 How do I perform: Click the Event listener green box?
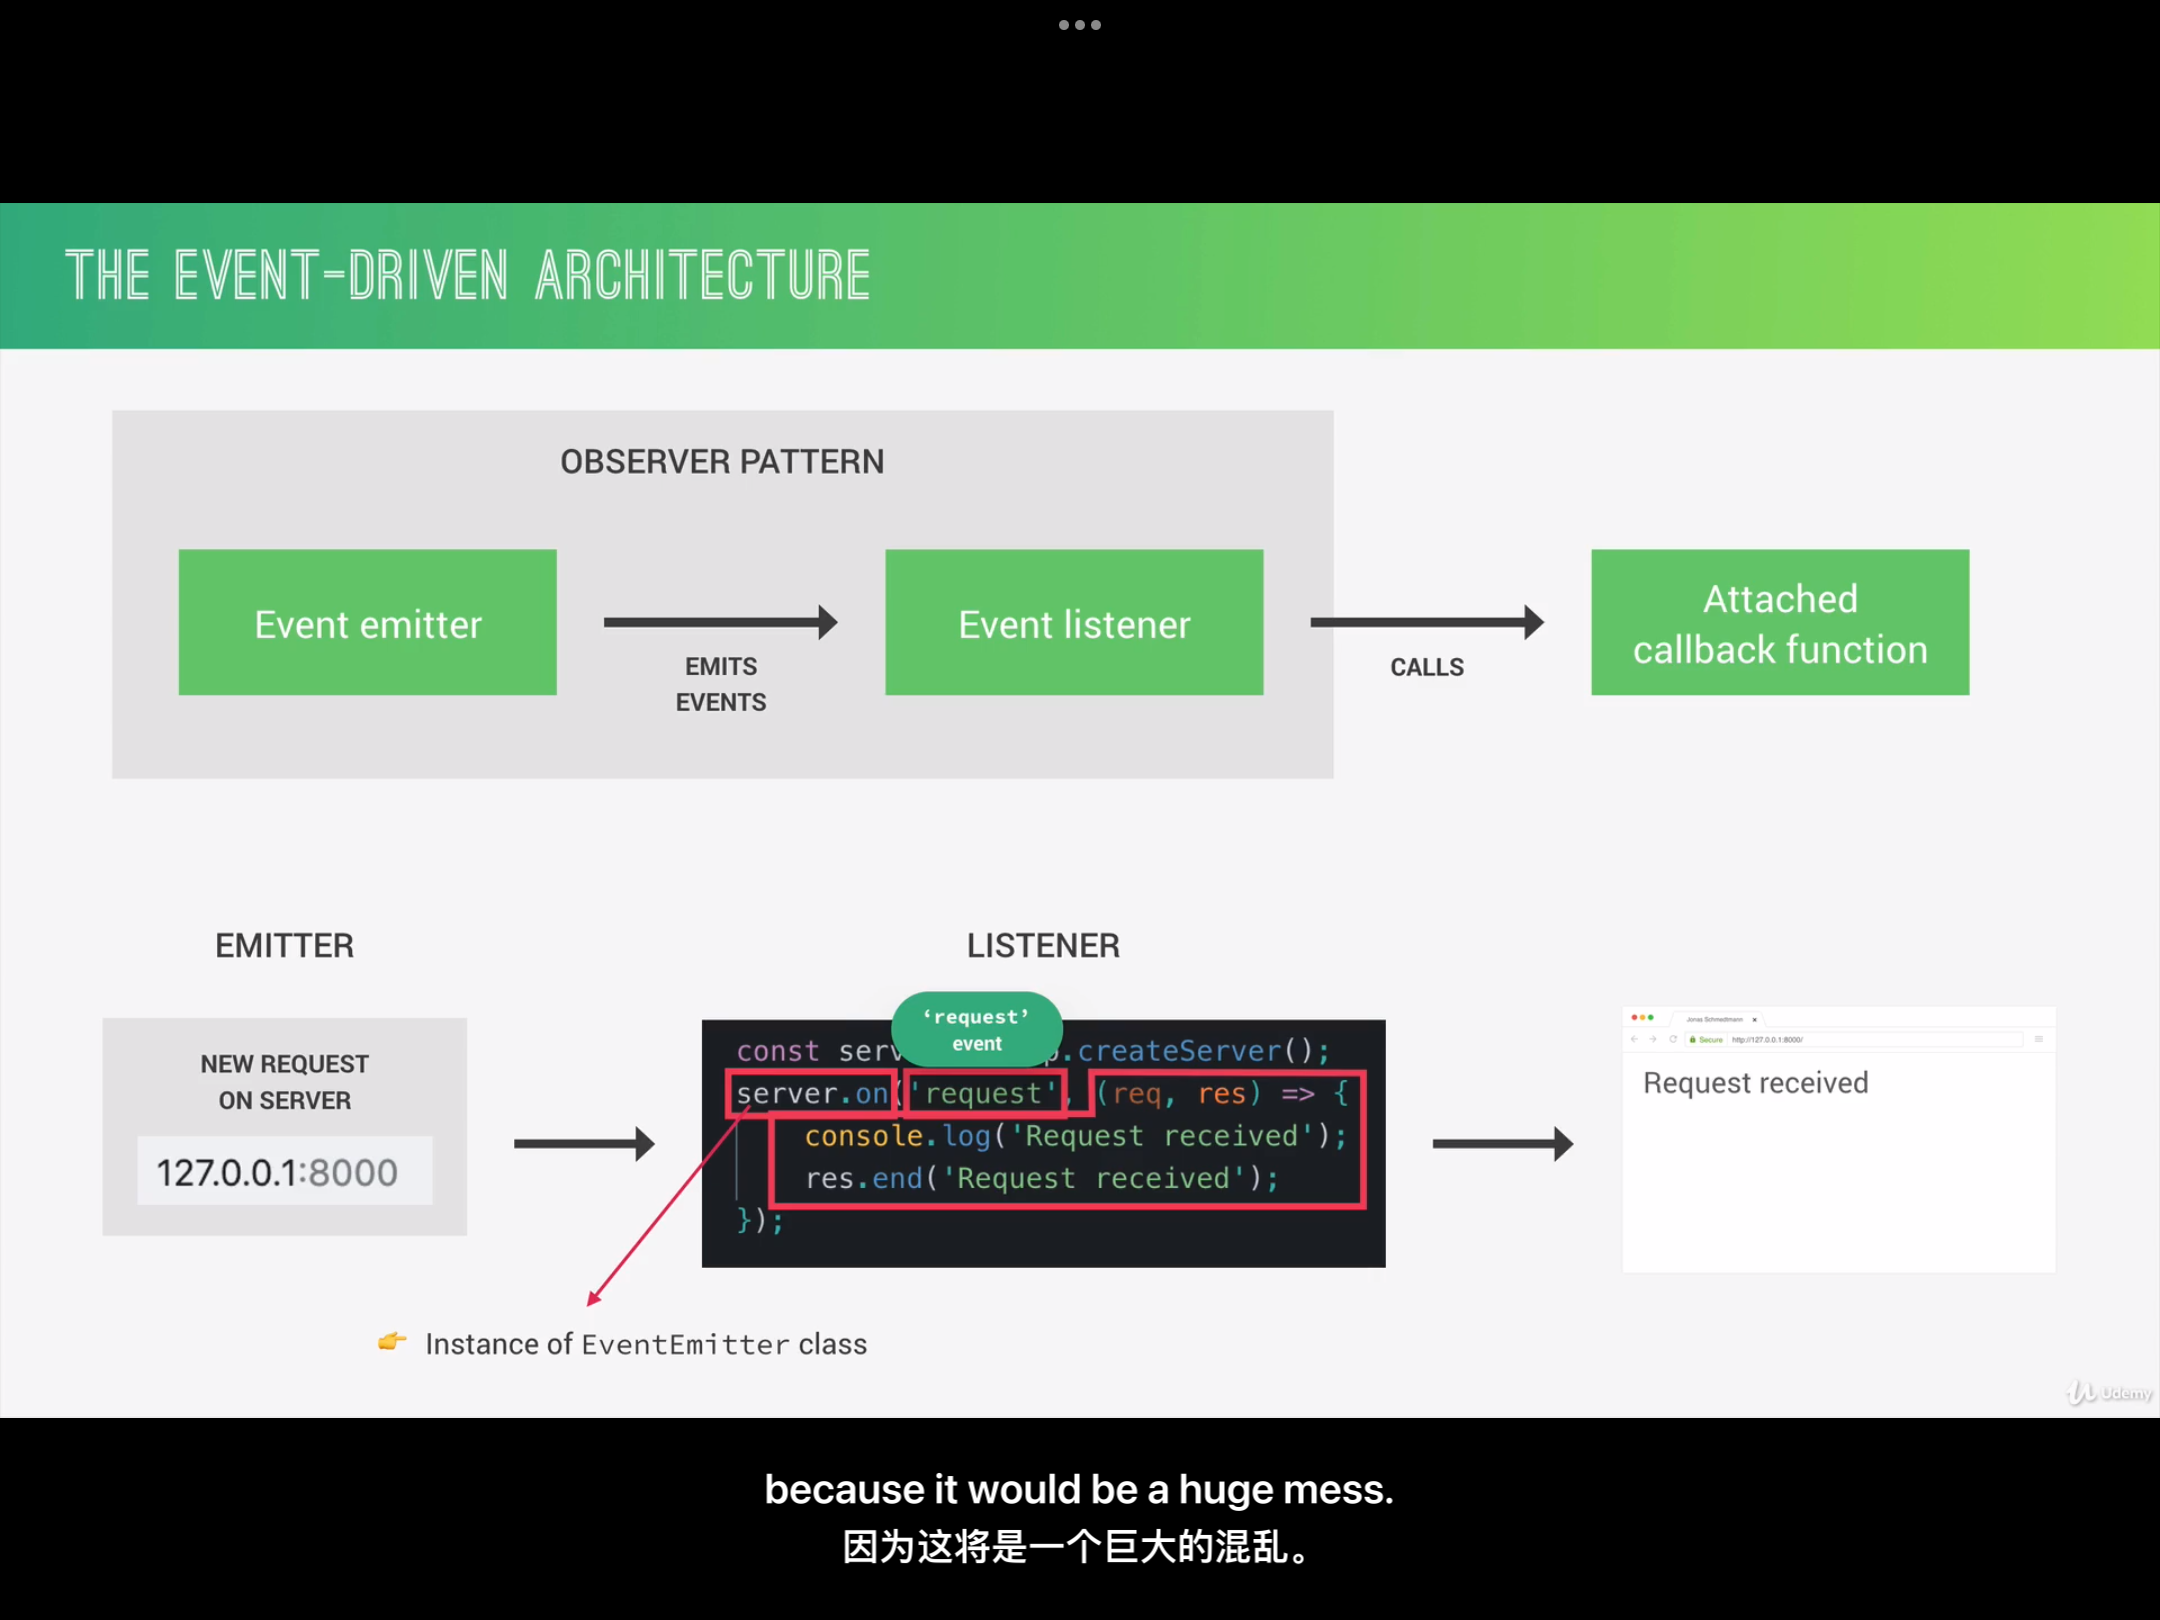coord(1074,622)
